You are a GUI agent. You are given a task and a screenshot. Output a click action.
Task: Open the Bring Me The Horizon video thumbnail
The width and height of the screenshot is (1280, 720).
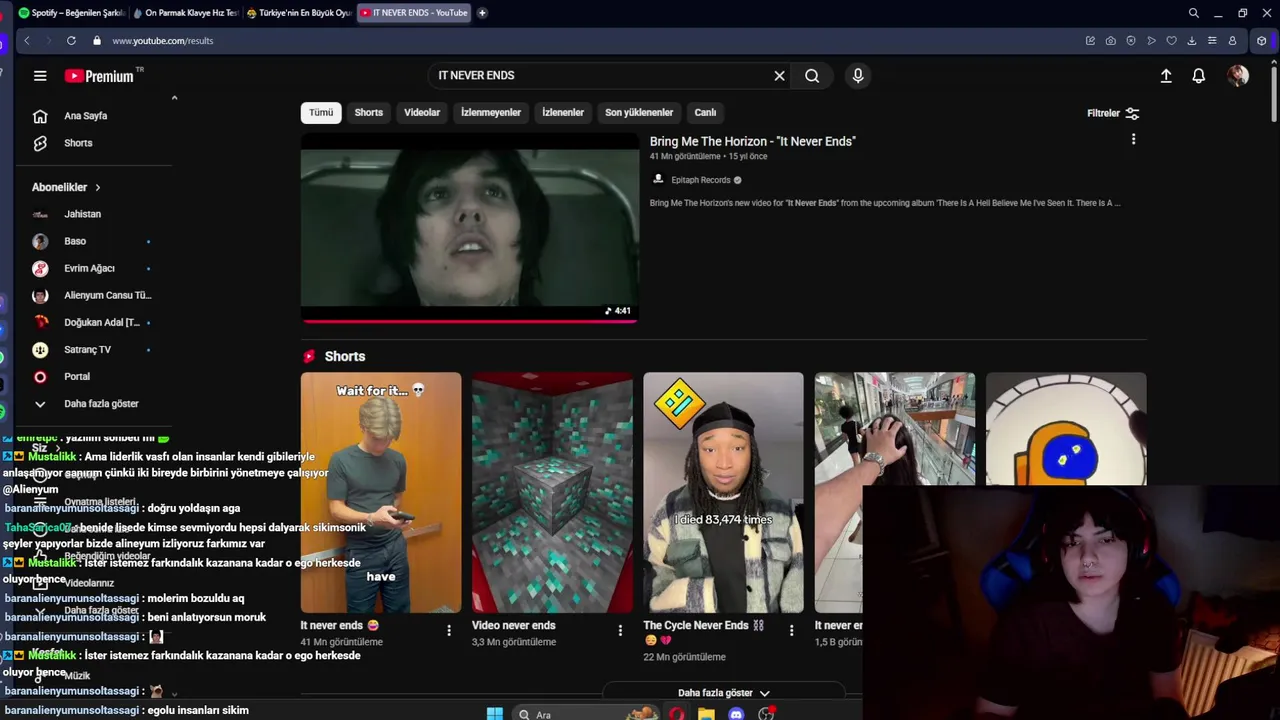(469, 228)
